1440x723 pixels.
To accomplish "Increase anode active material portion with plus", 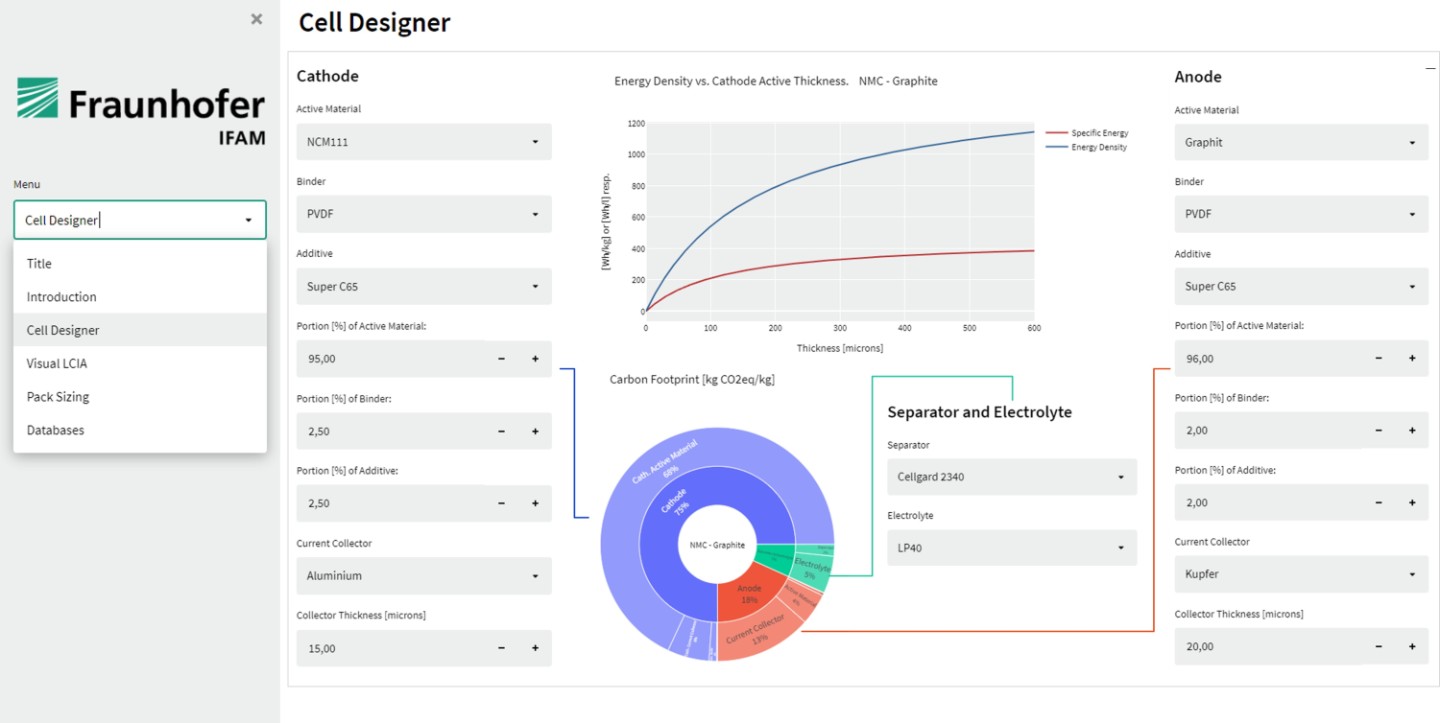I will tap(1412, 358).
